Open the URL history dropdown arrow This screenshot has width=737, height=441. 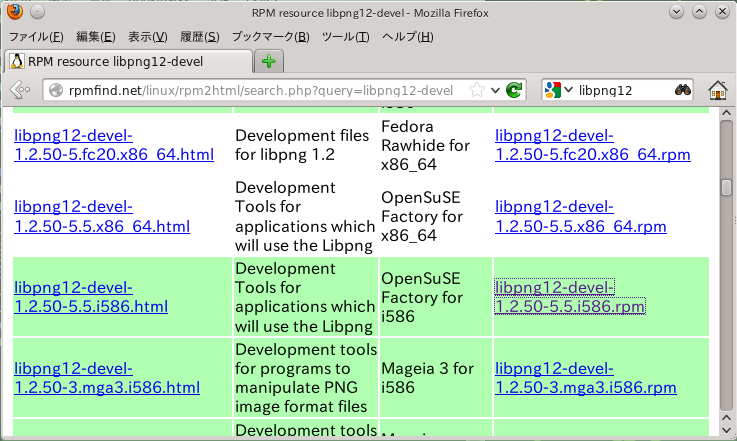pos(495,90)
